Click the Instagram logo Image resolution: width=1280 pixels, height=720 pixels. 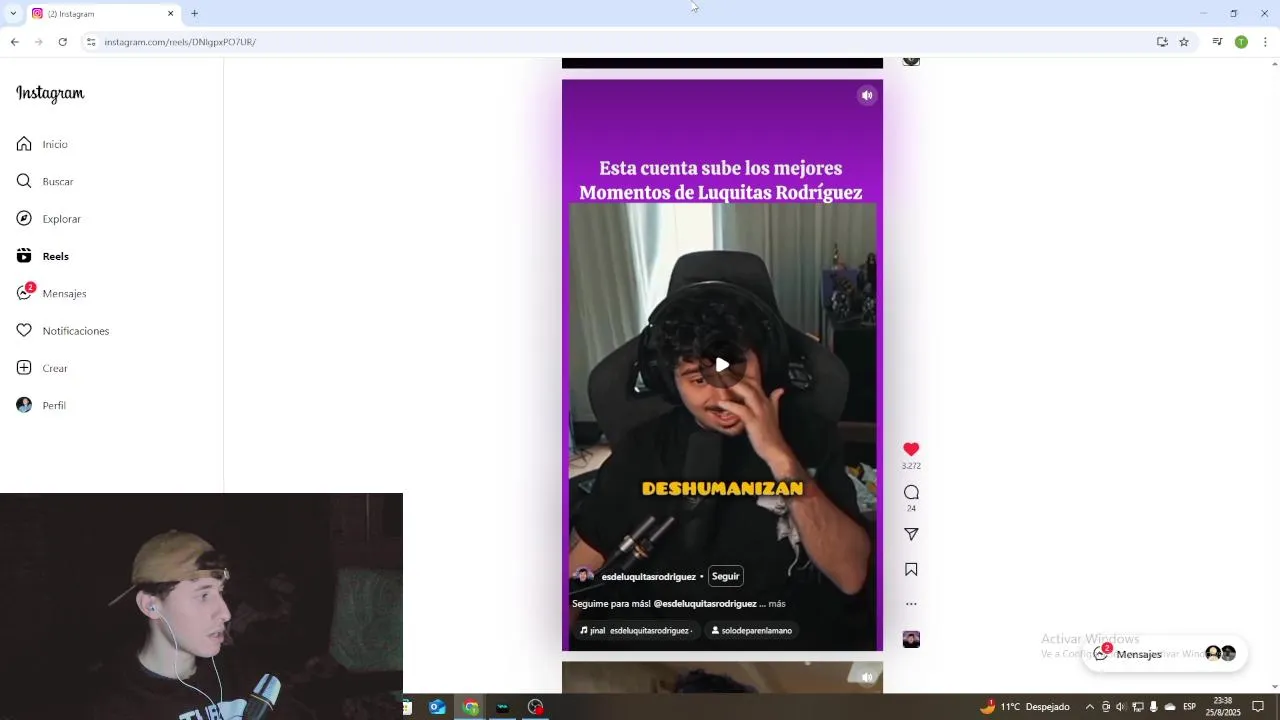coord(50,94)
